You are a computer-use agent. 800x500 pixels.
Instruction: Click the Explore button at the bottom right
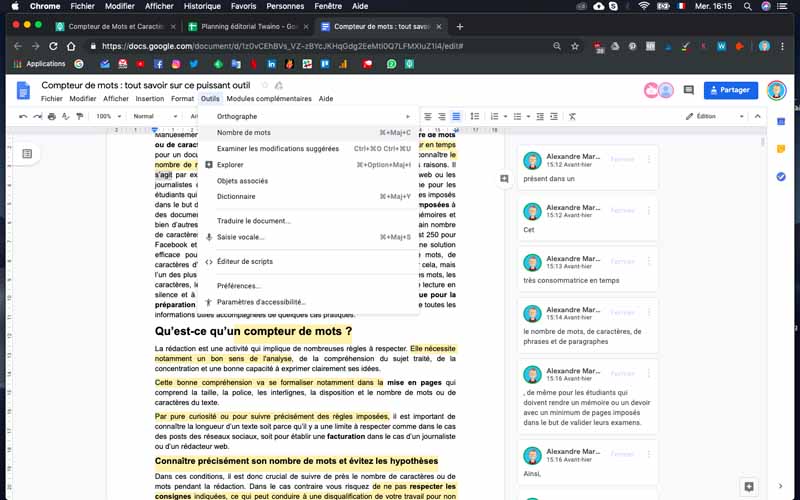click(x=749, y=486)
